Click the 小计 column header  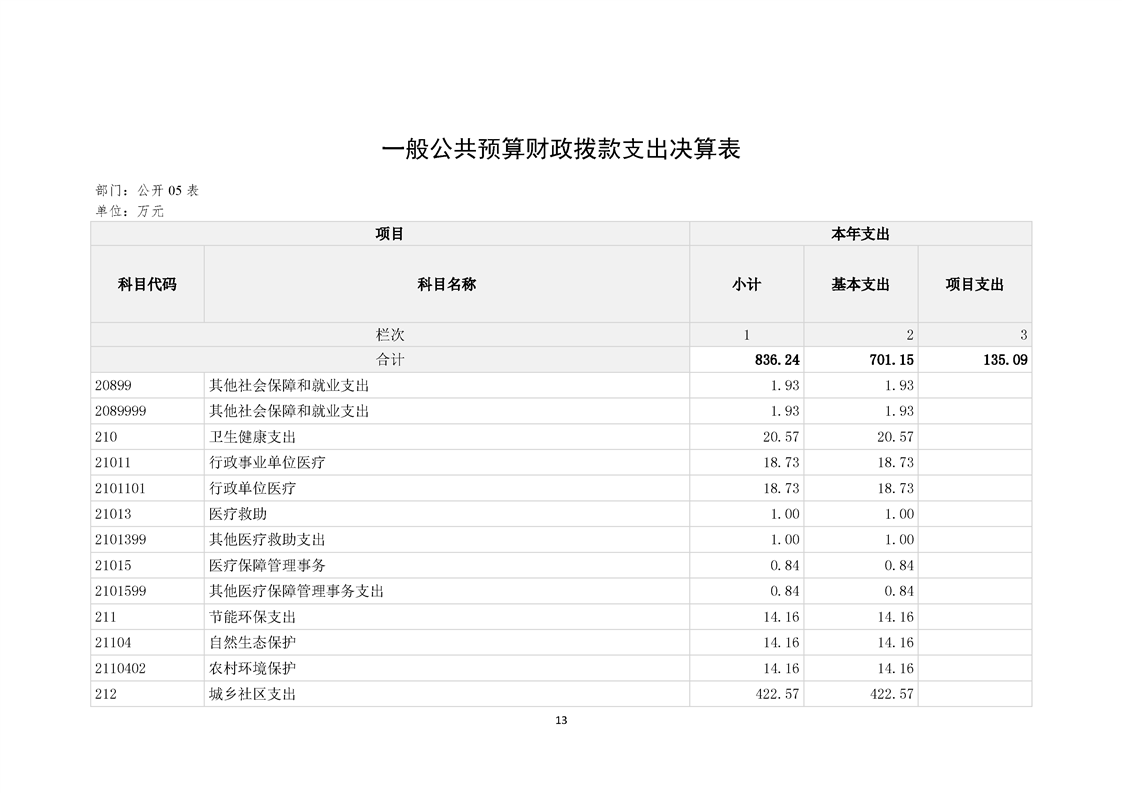pyautogui.click(x=746, y=284)
